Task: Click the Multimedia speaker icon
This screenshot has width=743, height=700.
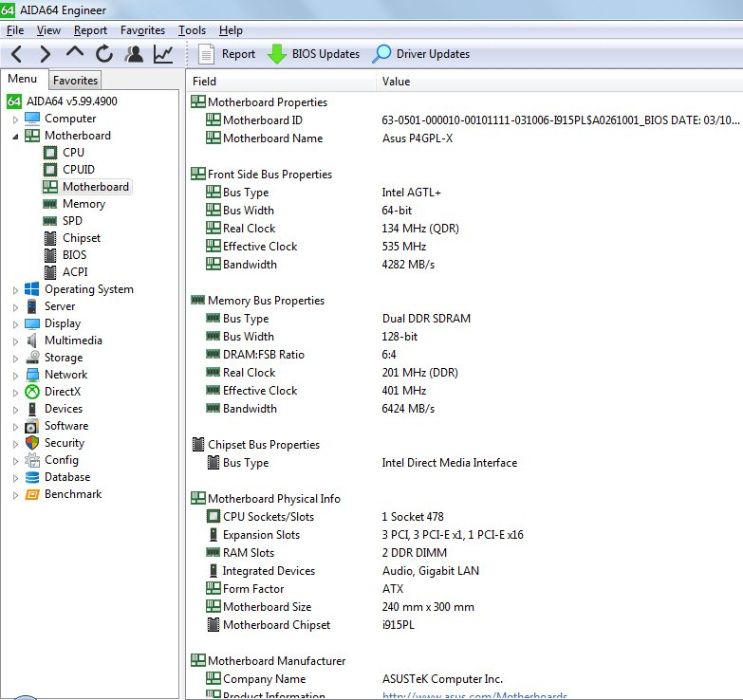Action: 32,340
